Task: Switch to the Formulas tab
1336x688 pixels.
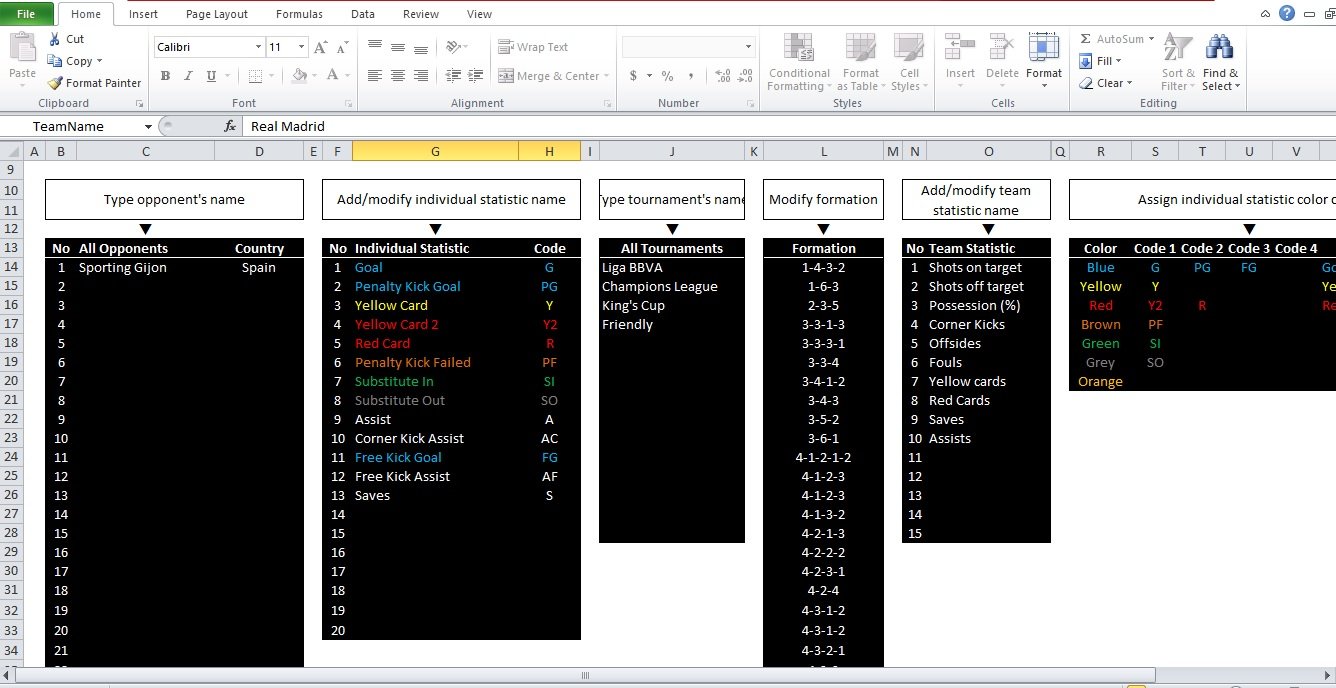Action: (299, 14)
